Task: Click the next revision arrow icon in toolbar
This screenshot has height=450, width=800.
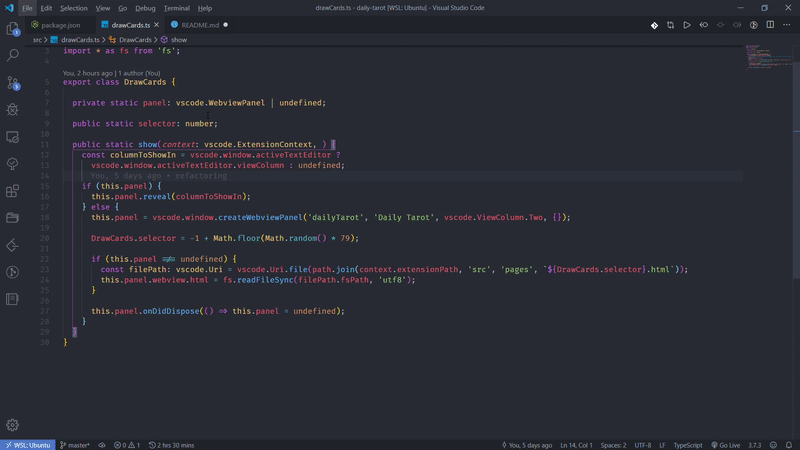Action: 737,25
